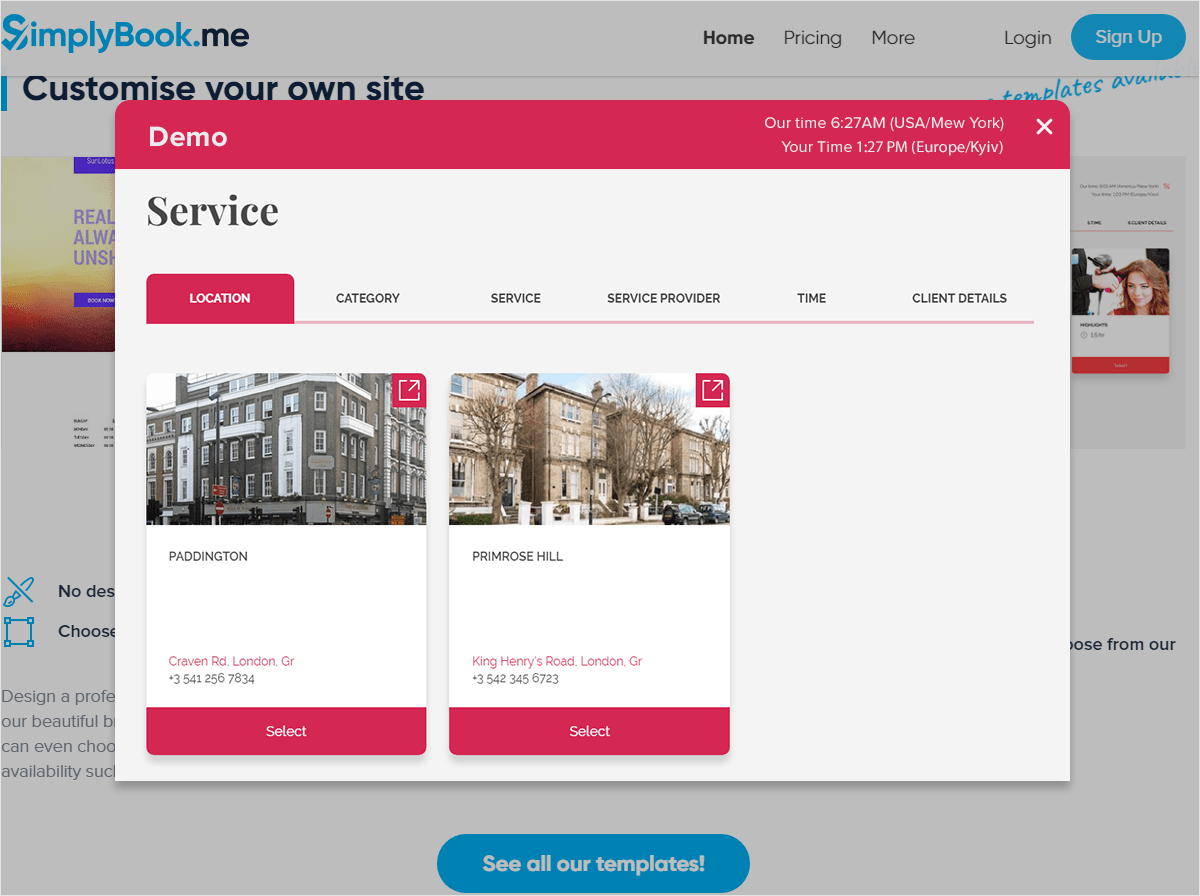This screenshot has height=896, width=1200.
Task: Open the More menu in navigation
Action: [892, 38]
